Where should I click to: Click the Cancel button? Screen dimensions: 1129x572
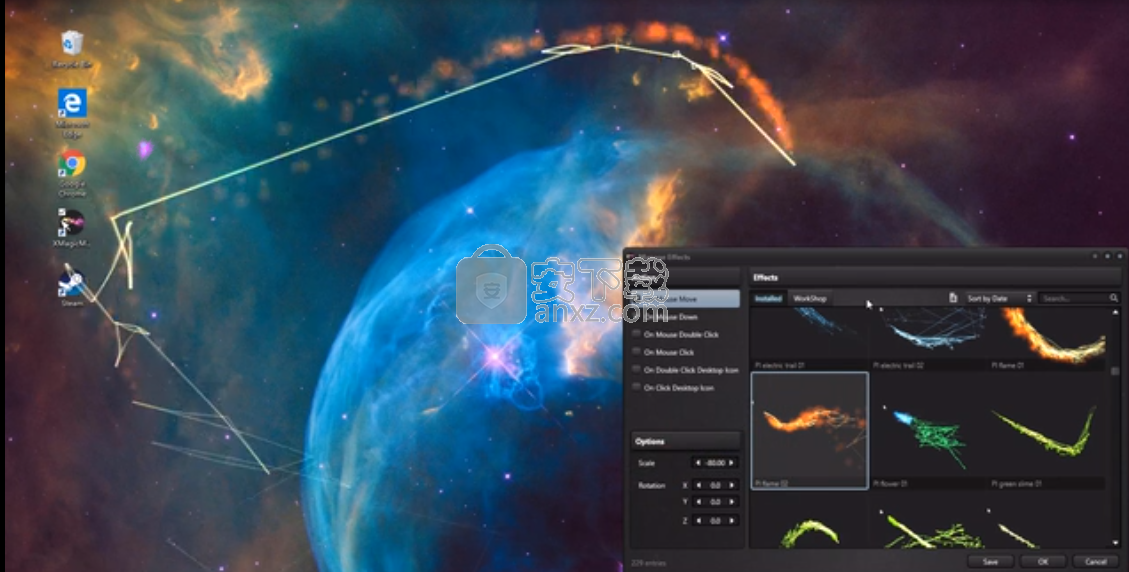pyautogui.click(x=1095, y=561)
